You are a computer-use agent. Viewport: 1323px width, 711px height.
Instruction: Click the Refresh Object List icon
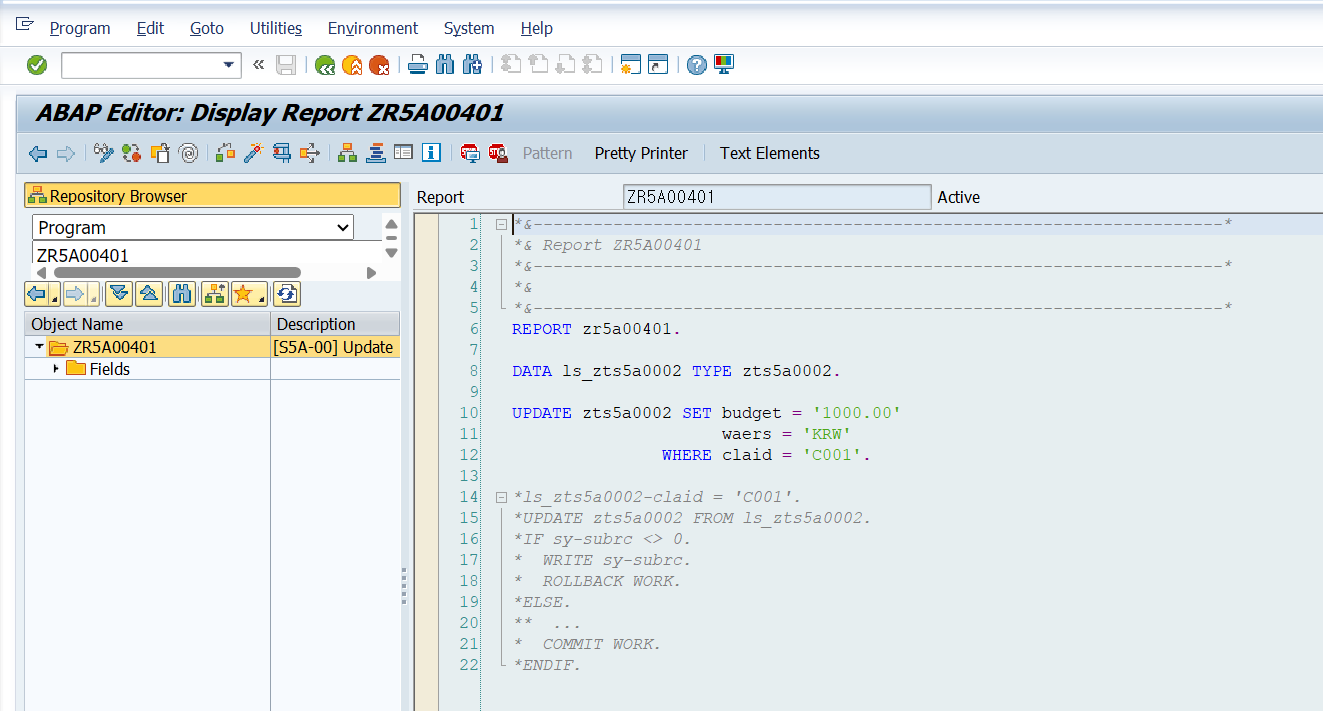[287, 294]
